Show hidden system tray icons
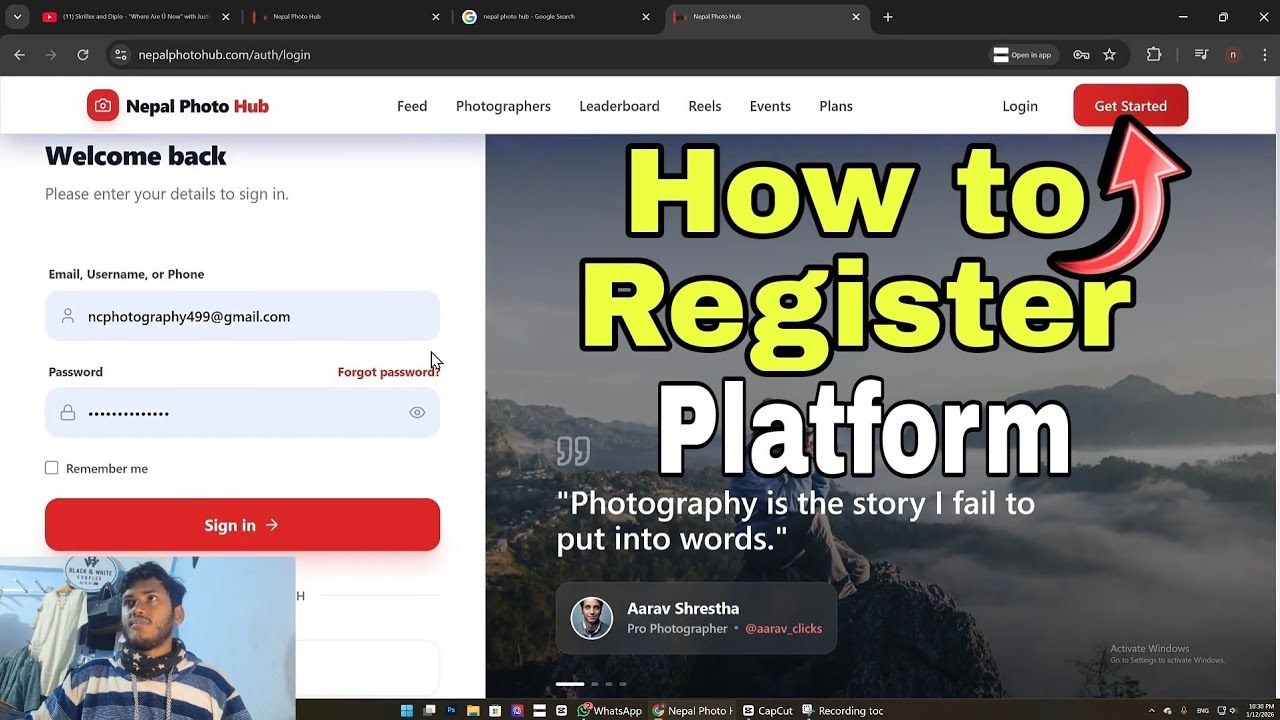 tap(1152, 711)
